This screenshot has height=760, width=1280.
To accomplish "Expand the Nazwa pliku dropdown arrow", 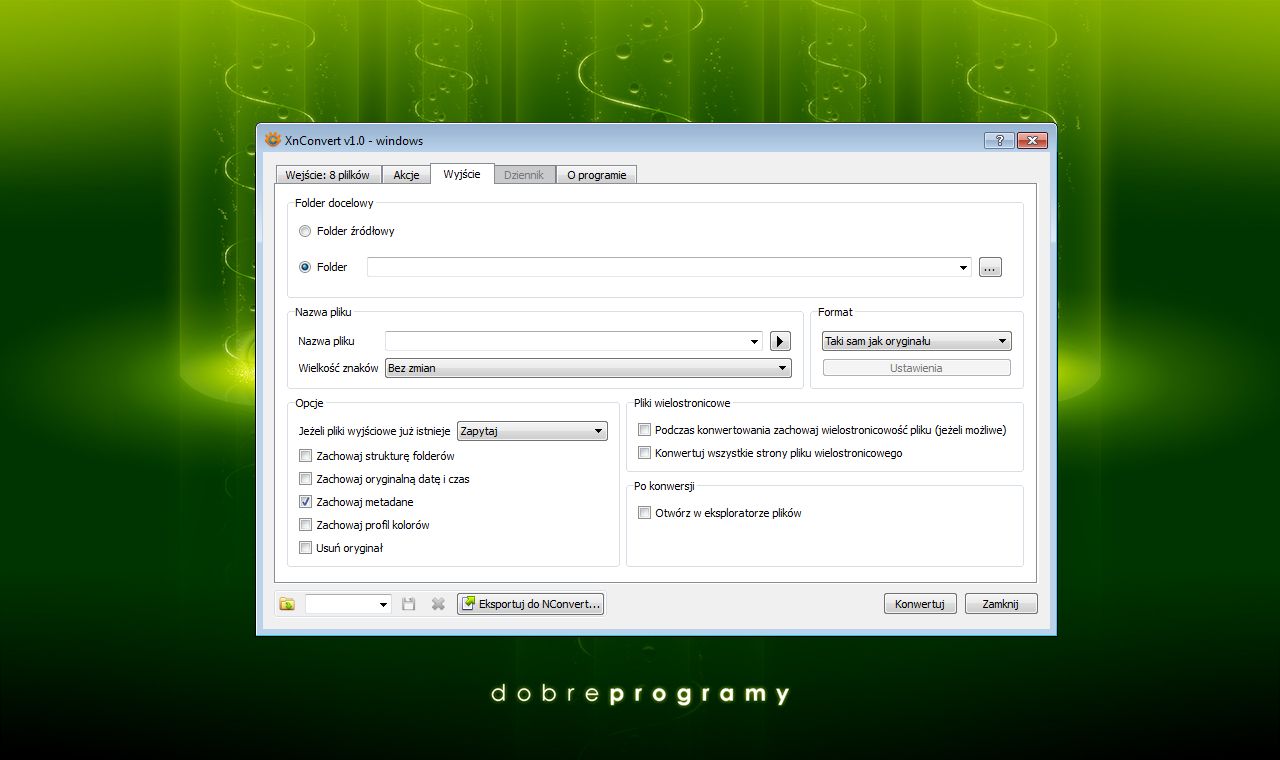I will (755, 341).
